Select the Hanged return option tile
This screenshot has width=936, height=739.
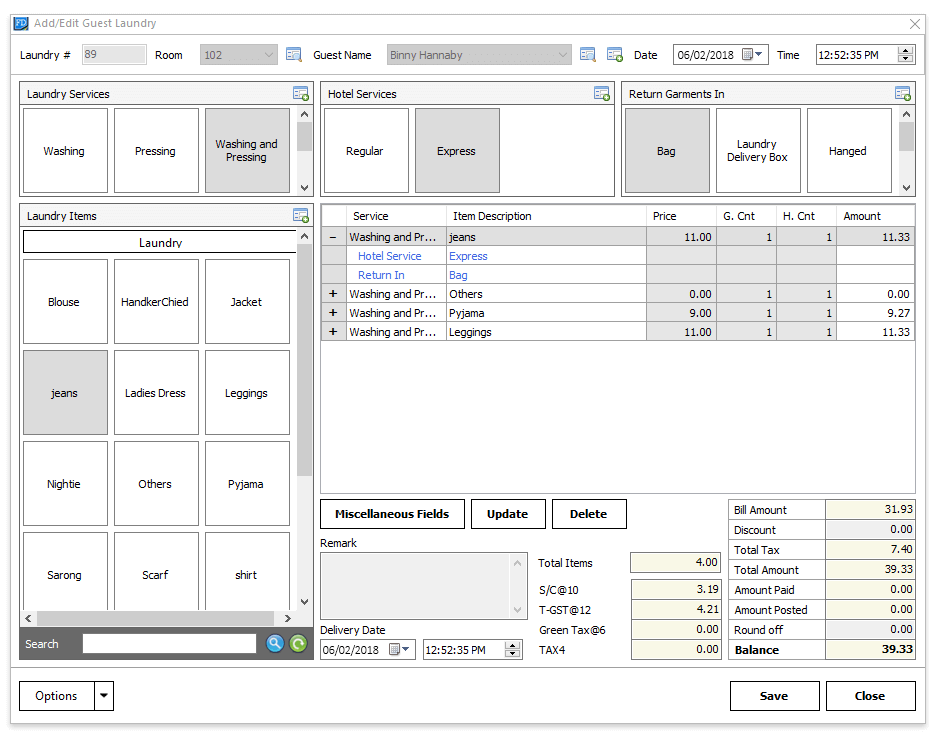pos(849,150)
